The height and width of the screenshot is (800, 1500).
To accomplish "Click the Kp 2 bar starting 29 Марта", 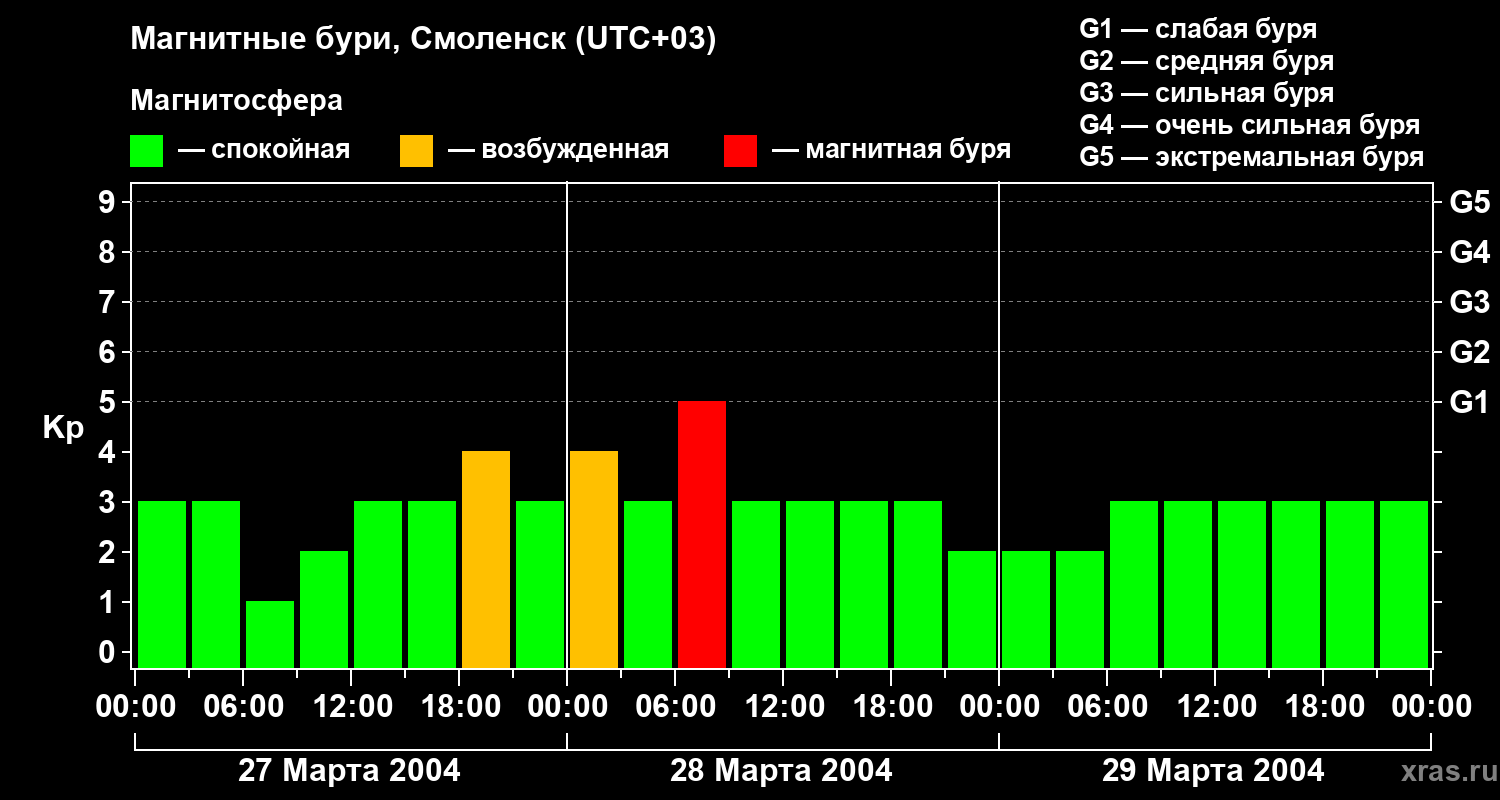I will click(1026, 609).
